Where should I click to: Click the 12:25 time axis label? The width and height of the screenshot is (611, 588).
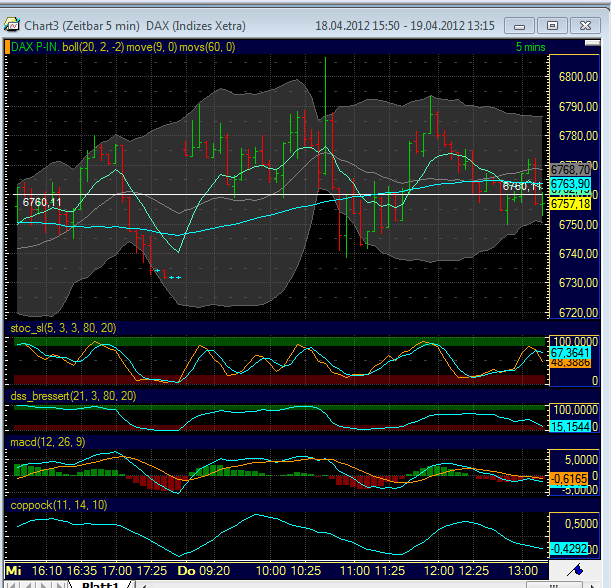[x=473, y=571]
